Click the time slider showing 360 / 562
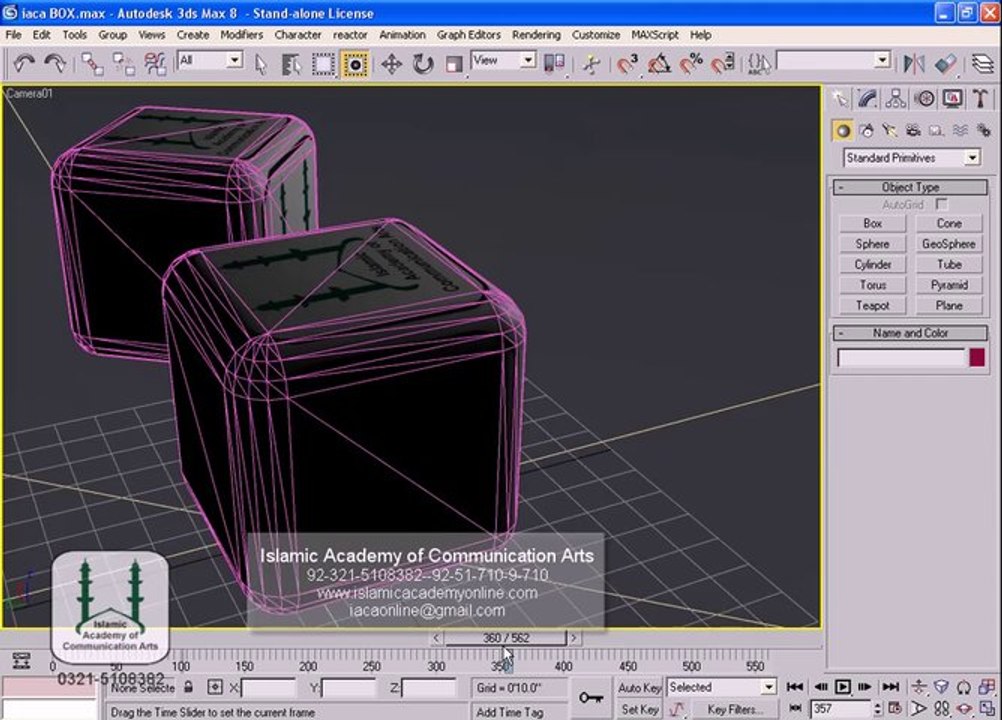 click(x=505, y=638)
